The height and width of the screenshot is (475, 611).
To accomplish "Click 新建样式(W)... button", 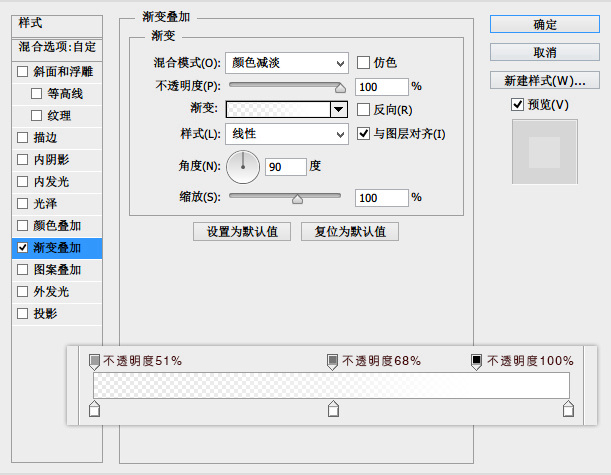I will coord(545,80).
